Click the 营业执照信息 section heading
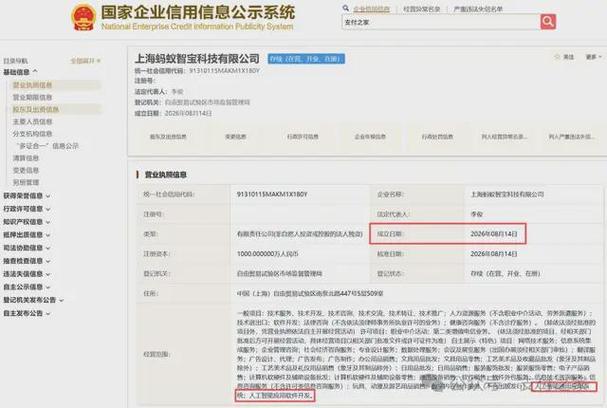 [x=165, y=175]
